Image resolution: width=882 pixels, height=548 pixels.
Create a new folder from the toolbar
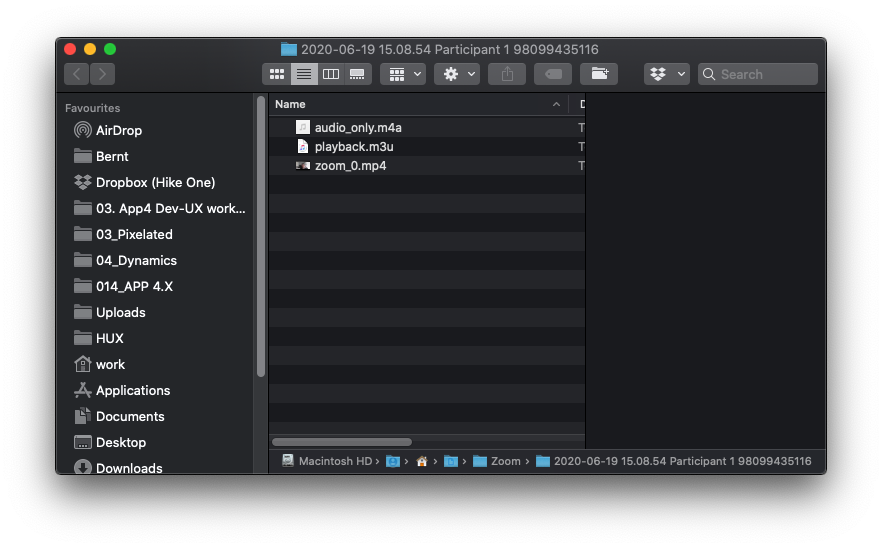click(599, 74)
